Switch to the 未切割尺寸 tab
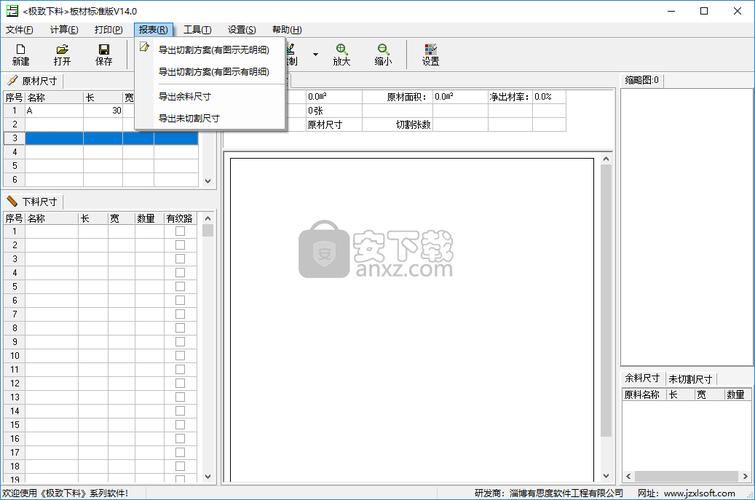This screenshot has width=755, height=500. (x=690, y=379)
